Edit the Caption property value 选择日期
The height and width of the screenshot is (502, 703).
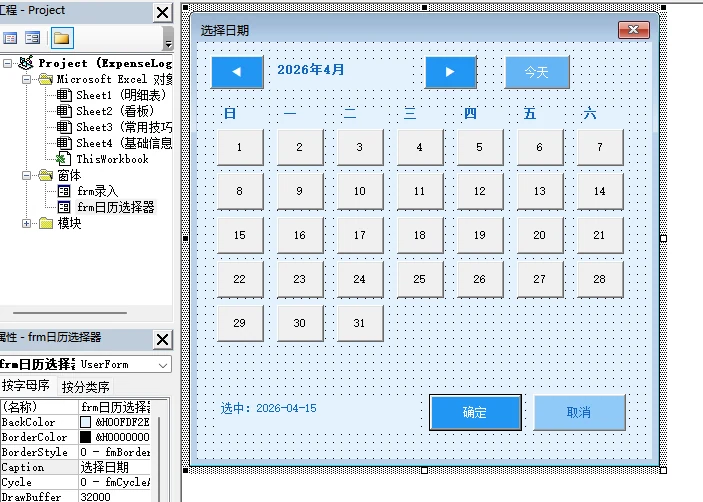[x=115, y=467]
